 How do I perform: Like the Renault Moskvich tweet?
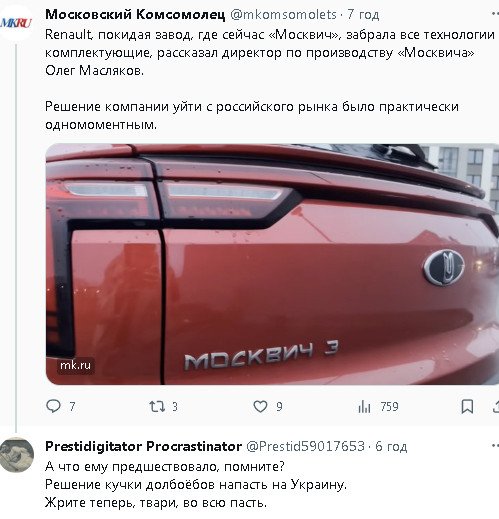(x=260, y=406)
